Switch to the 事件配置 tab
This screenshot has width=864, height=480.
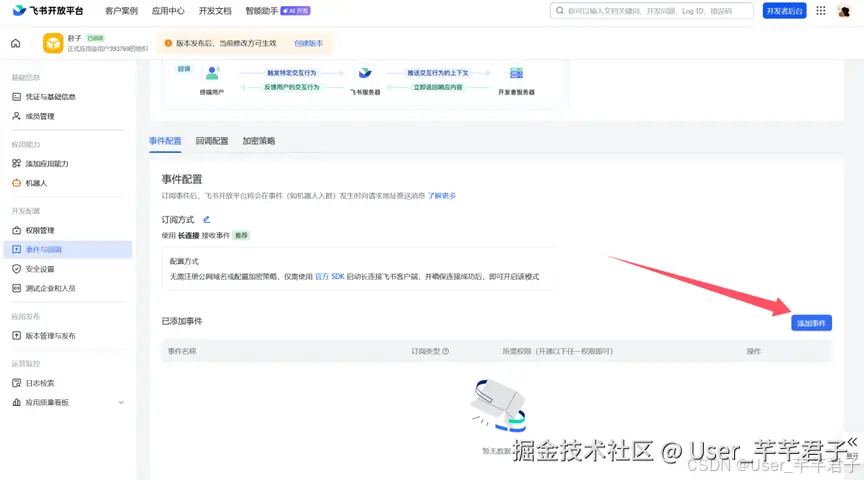point(165,141)
